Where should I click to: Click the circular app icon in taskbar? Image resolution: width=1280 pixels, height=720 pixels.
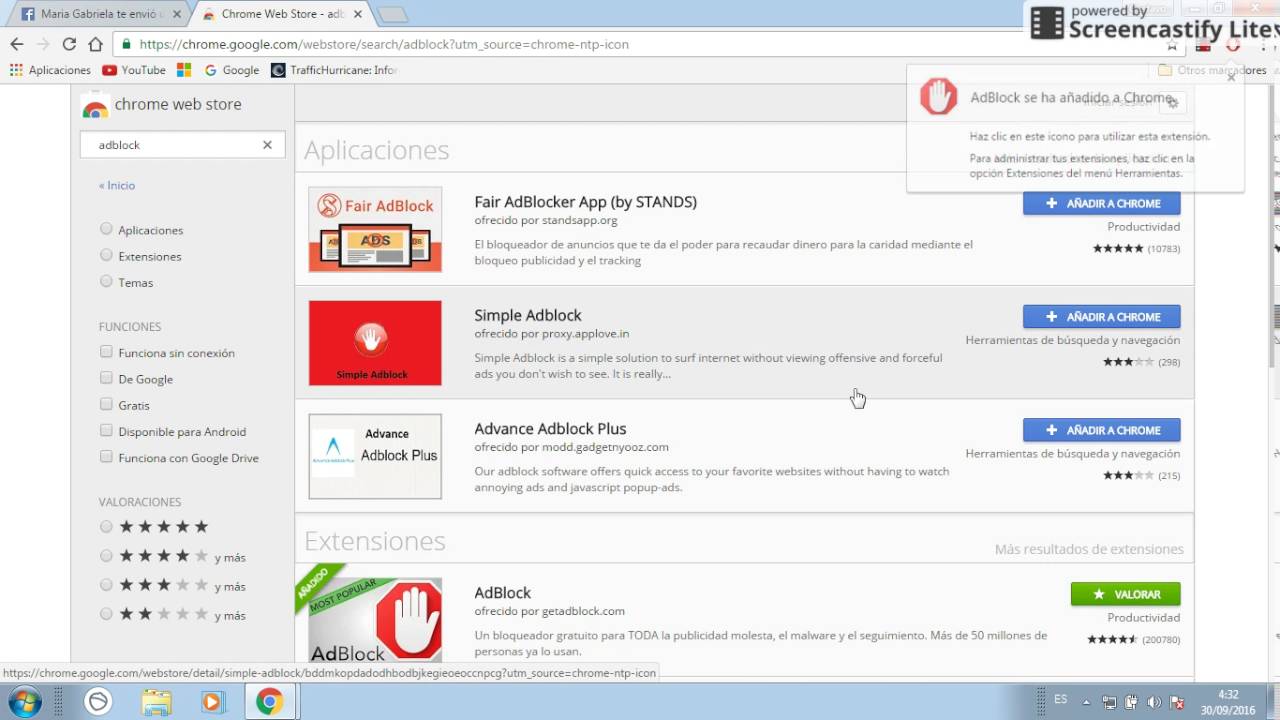[x=98, y=702]
